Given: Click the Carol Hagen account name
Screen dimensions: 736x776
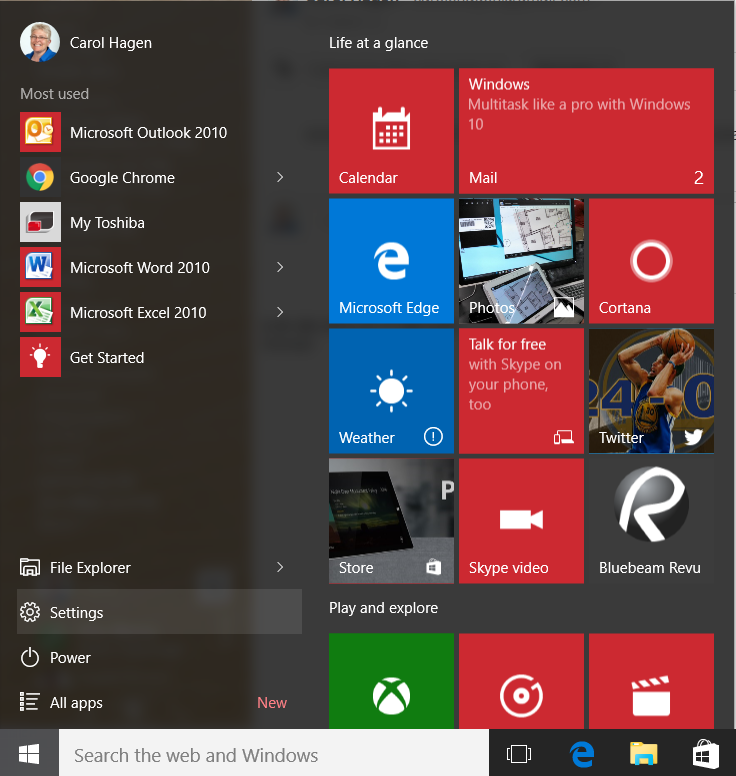Looking at the screenshot, I should (x=111, y=43).
